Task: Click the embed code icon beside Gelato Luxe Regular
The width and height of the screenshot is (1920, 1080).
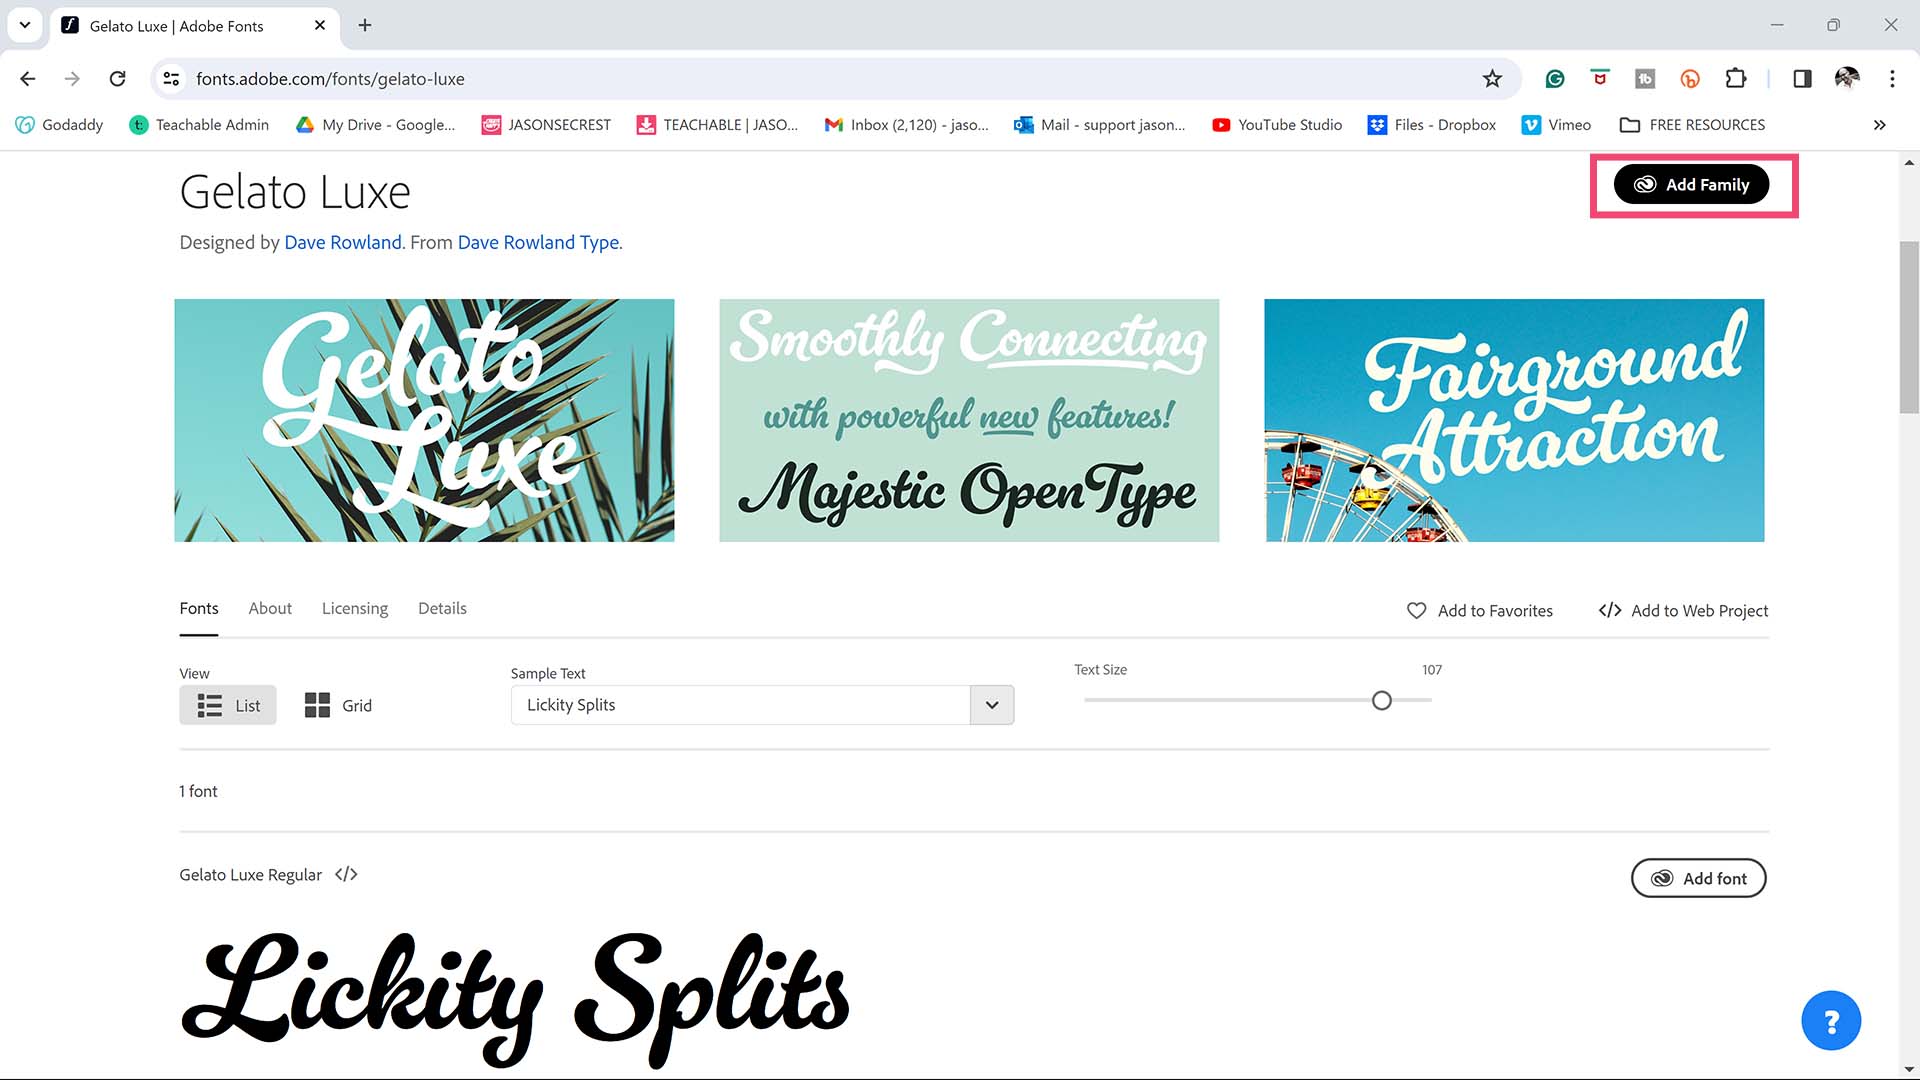Action: 346,875
